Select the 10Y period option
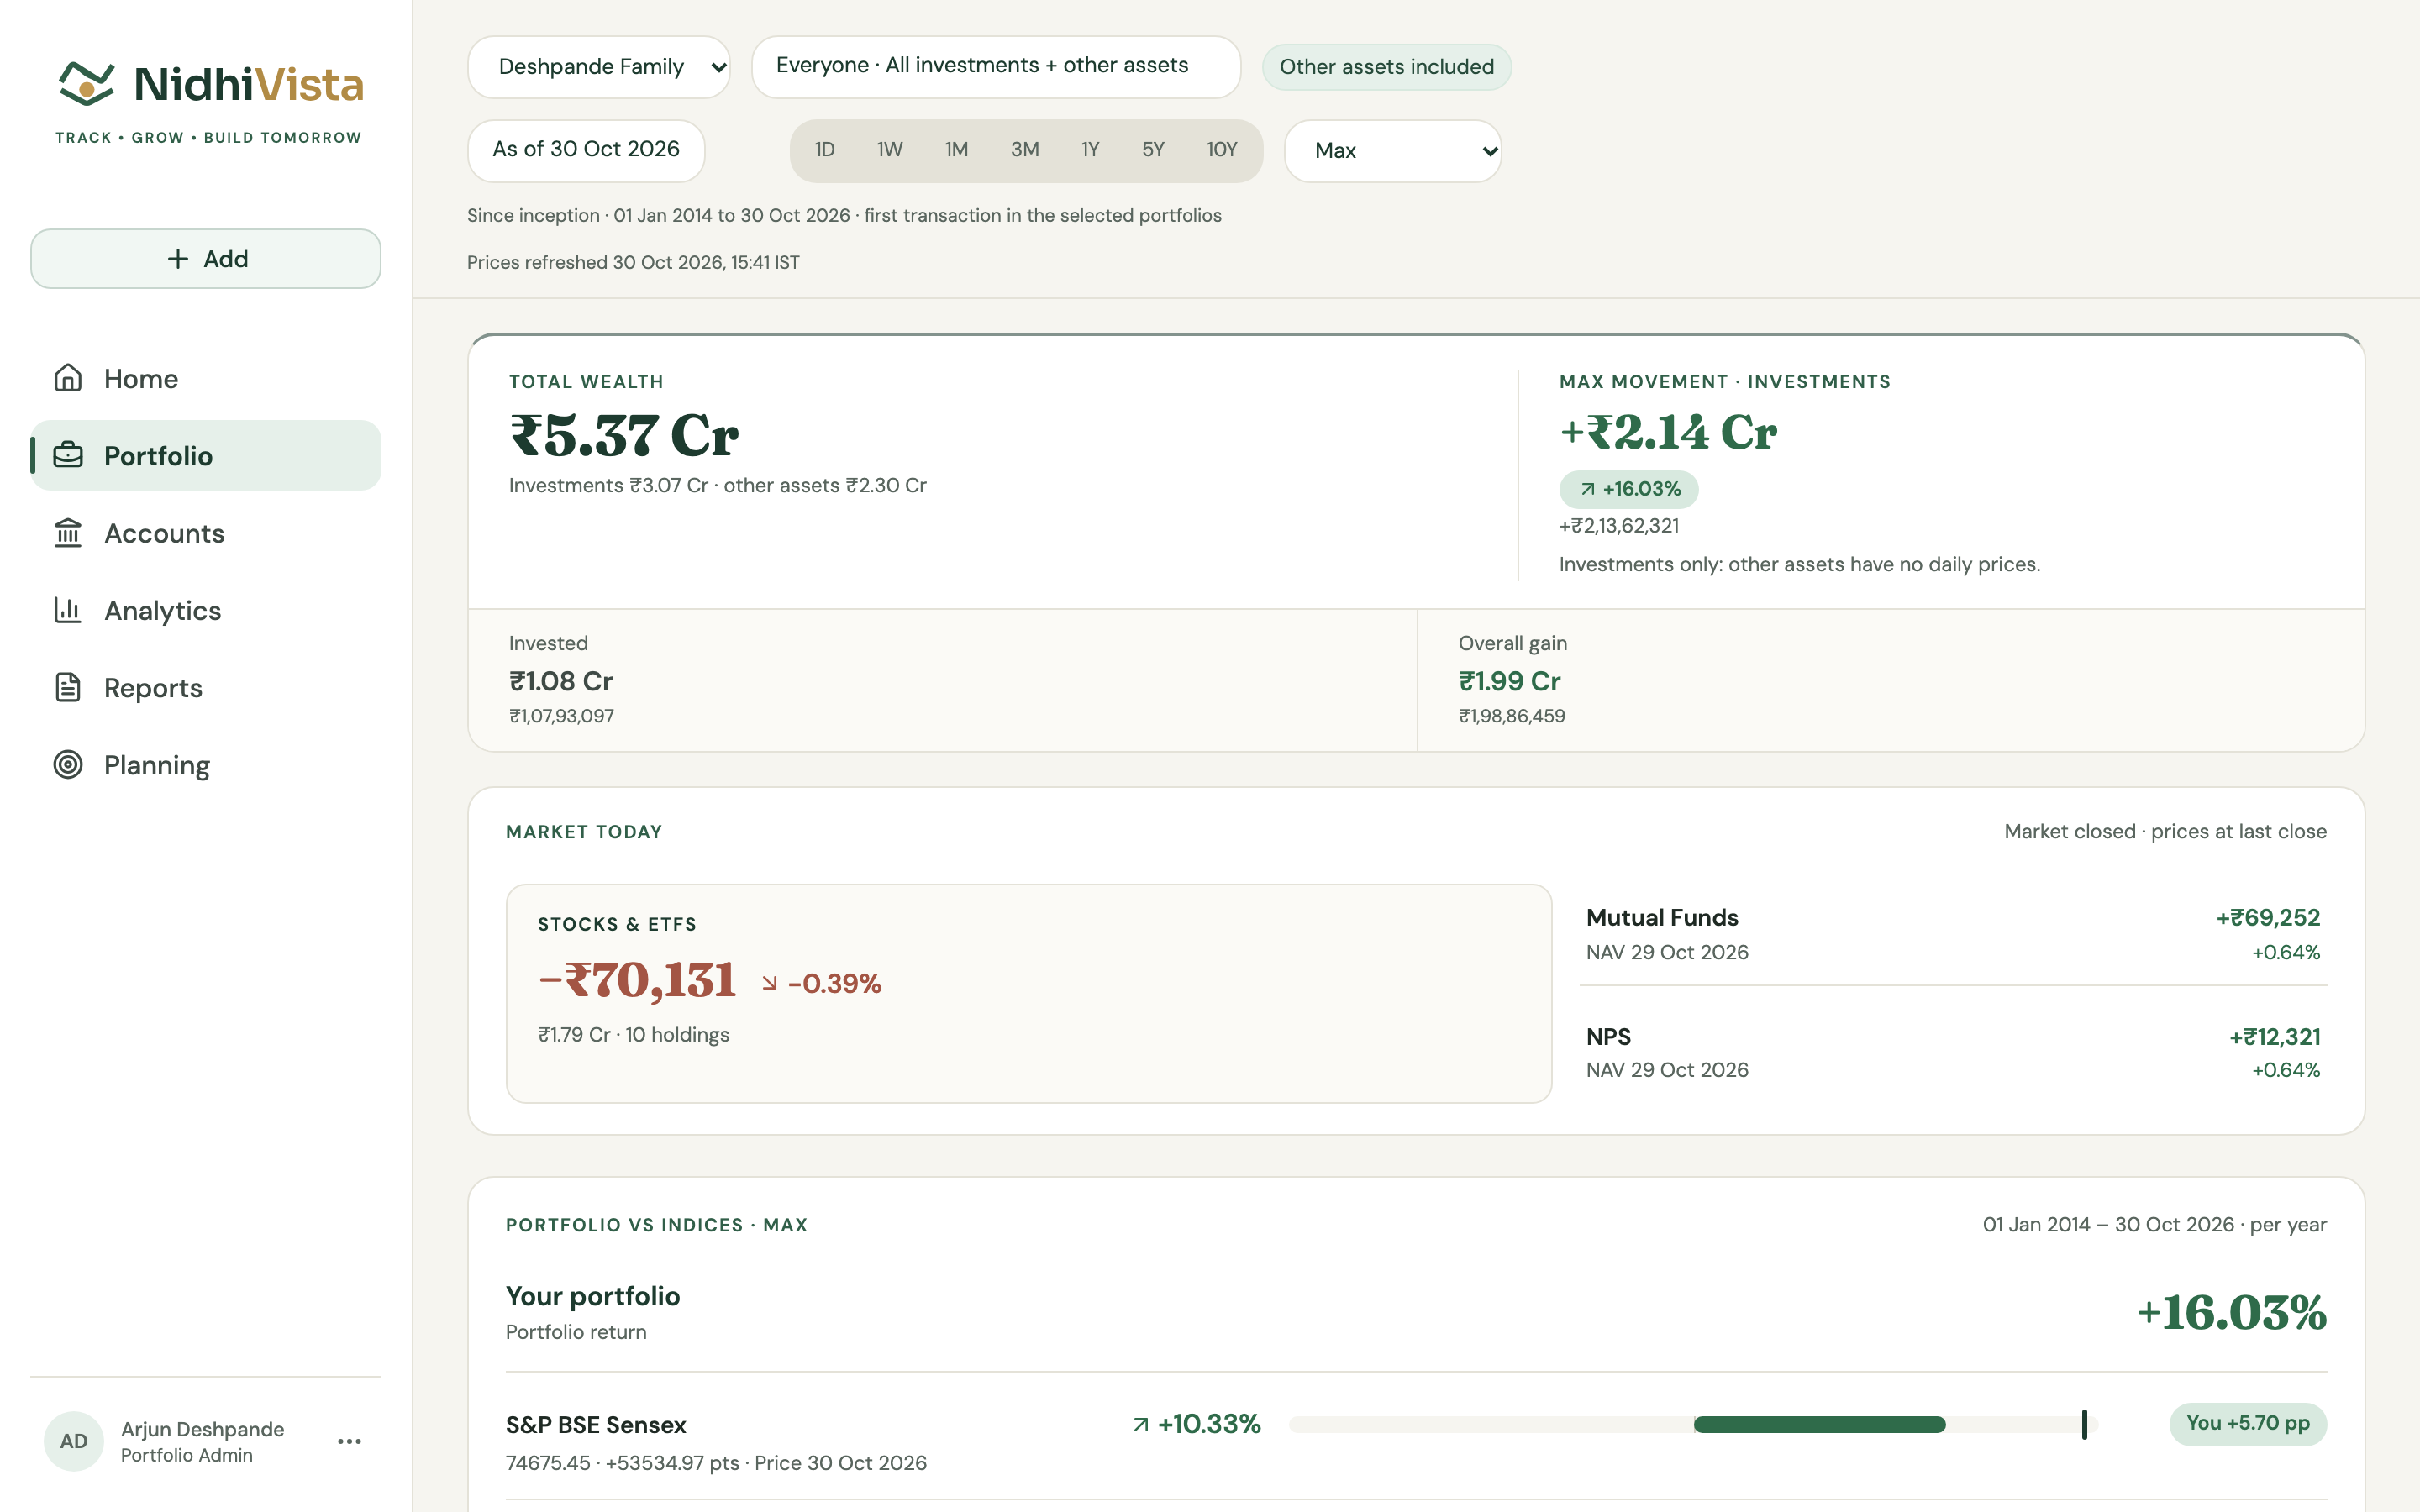This screenshot has width=2420, height=1512. (1221, 150)
